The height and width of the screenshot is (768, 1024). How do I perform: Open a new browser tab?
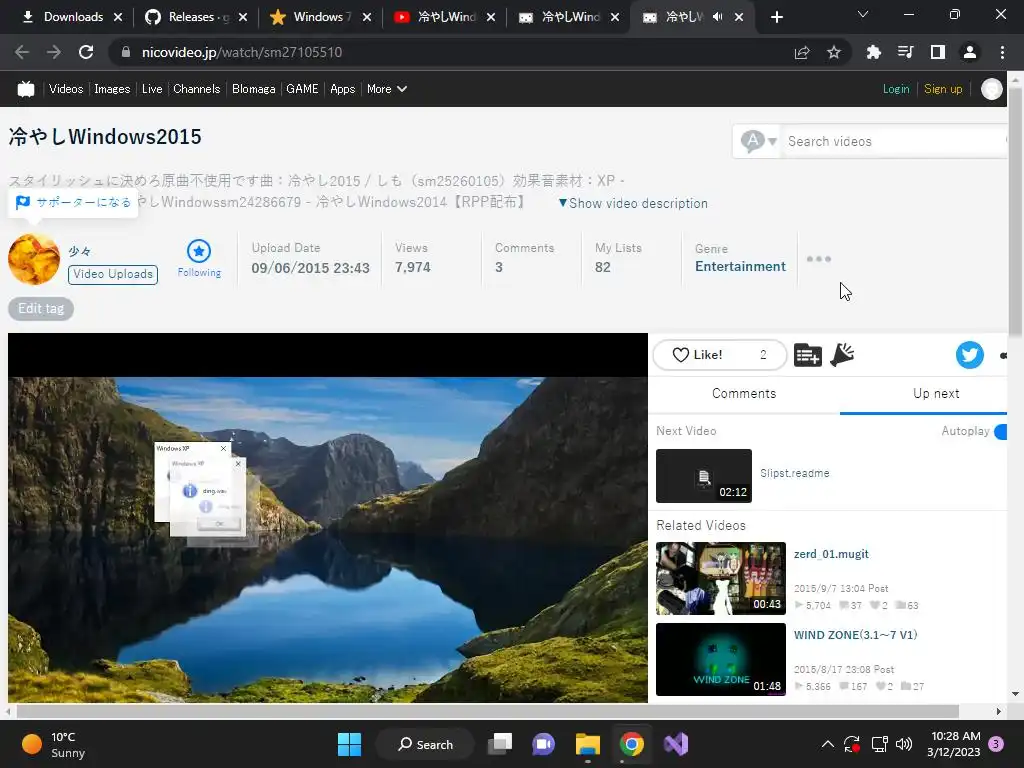(x=776, y=17)
